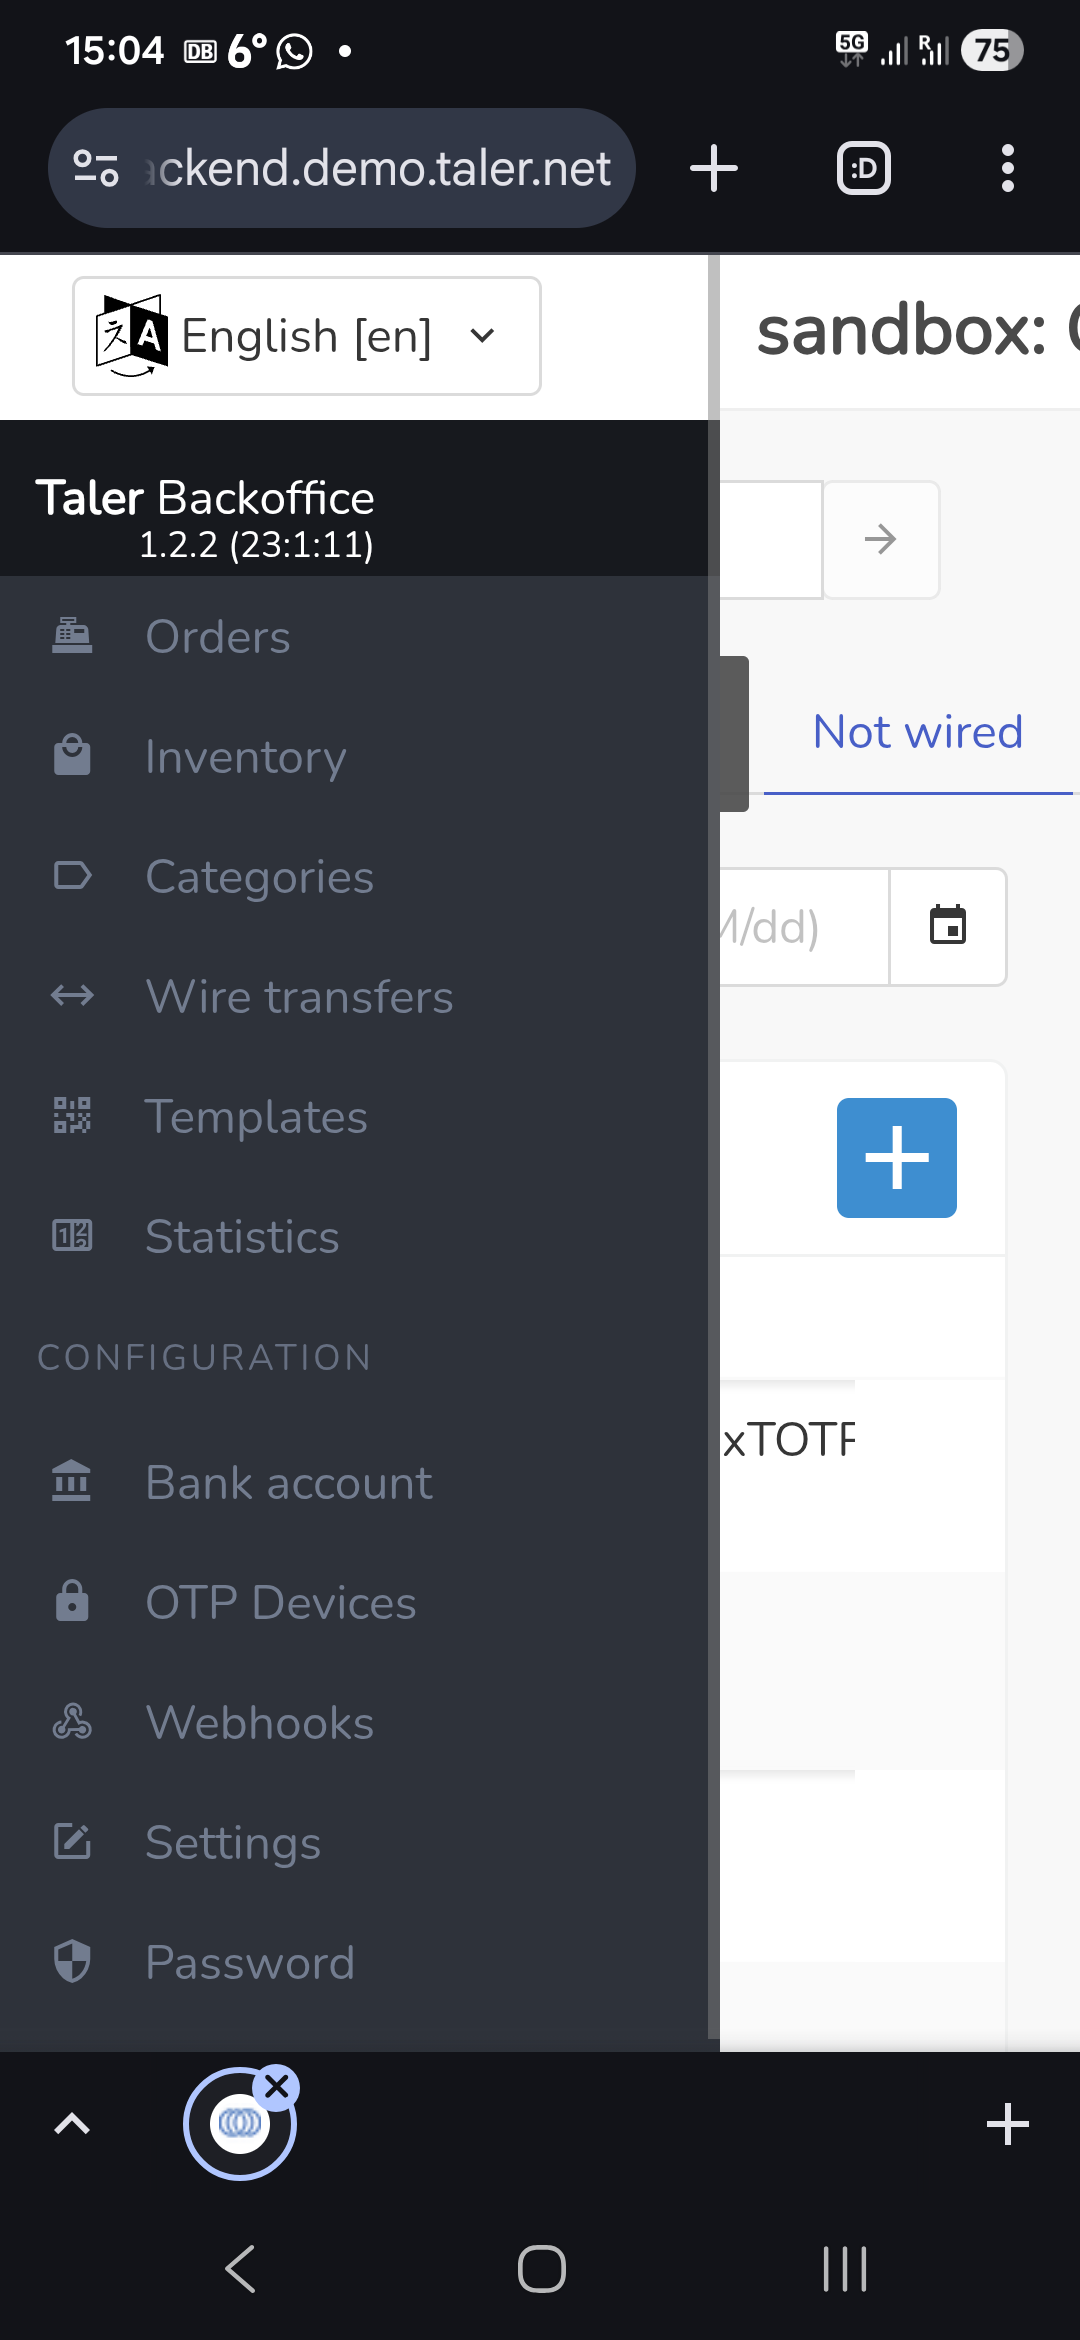Open the calendar date picker icon
This screenshot has width=1080, height=2340.
pos(947,926)
